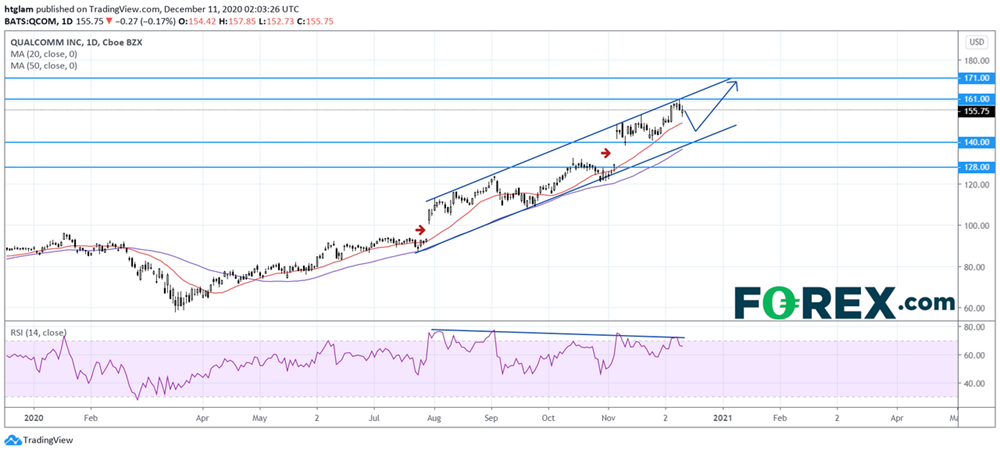Select the 140.00 price level label
Screen dimensions: 1000x453
click(976, 142)
